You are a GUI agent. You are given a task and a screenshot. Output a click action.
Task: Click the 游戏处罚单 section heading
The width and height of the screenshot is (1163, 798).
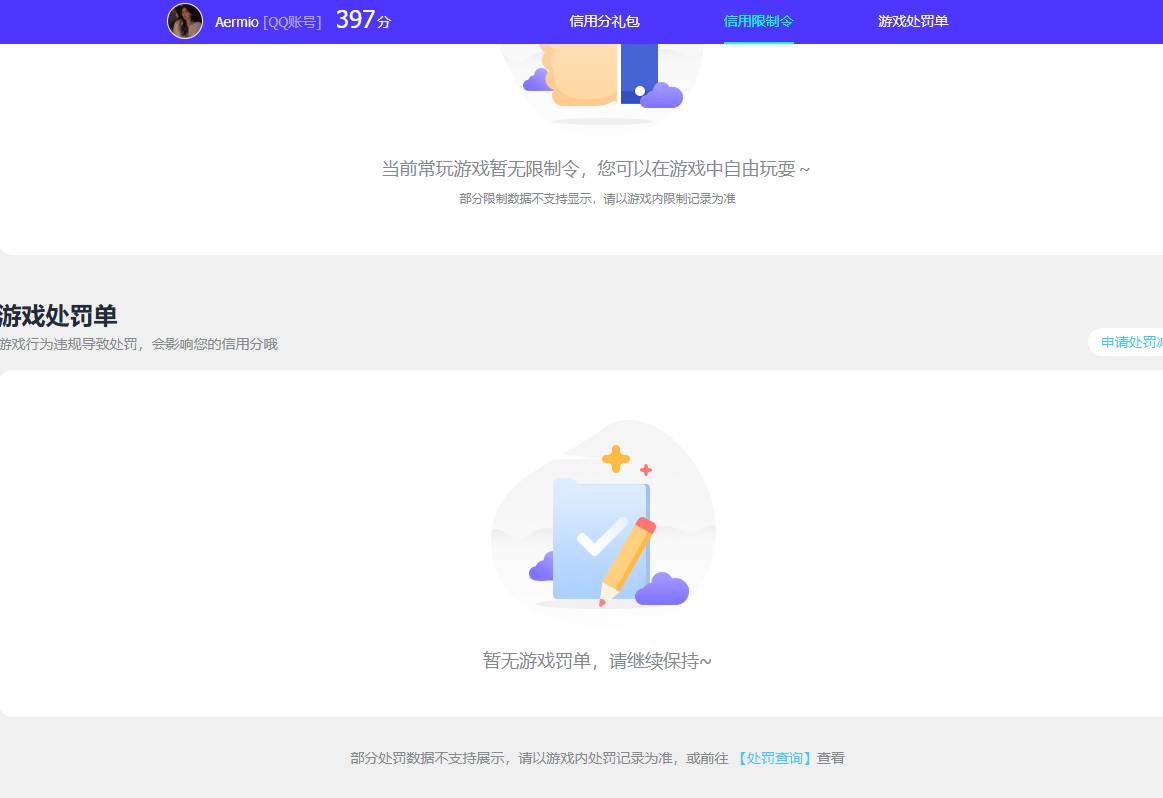pyautogui.click(x=58, y=315)
